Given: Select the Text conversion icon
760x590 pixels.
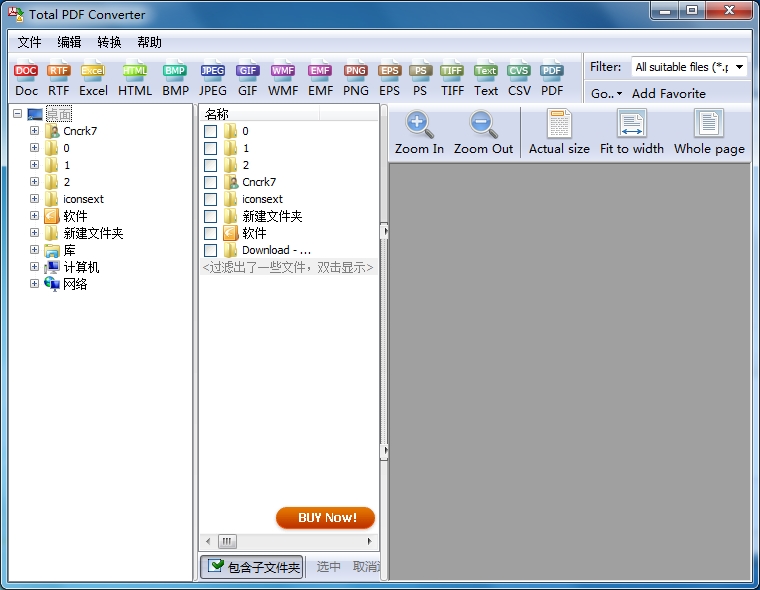Looking at the screenshot, I should [x=486, y=80].
